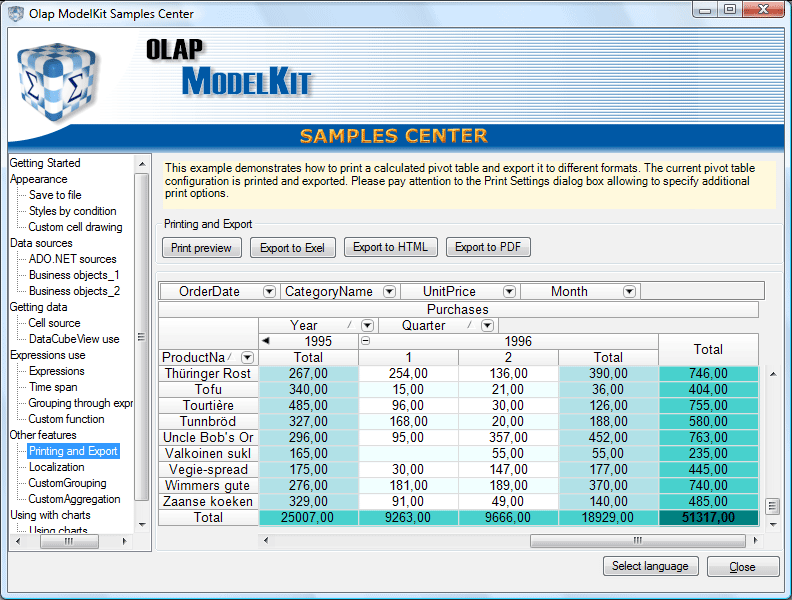Click the Purchases measure header
The image size is (792, 600).
(x=458, y=309)
